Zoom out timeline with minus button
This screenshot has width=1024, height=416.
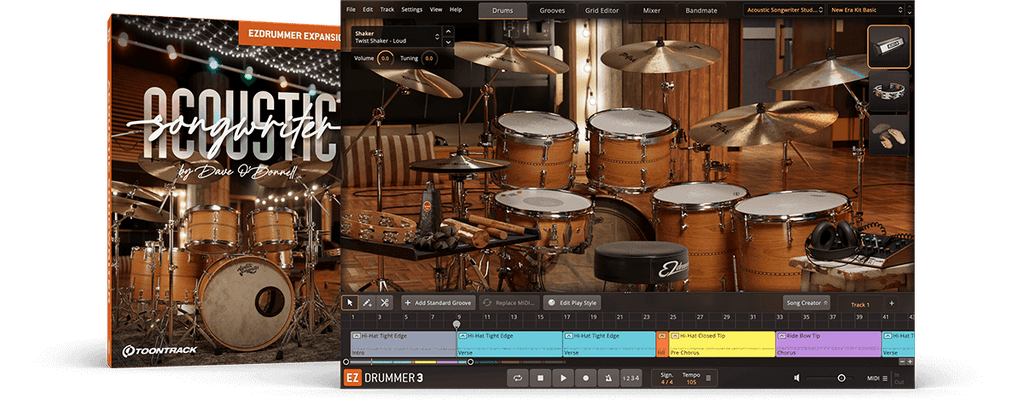[903, 362]
